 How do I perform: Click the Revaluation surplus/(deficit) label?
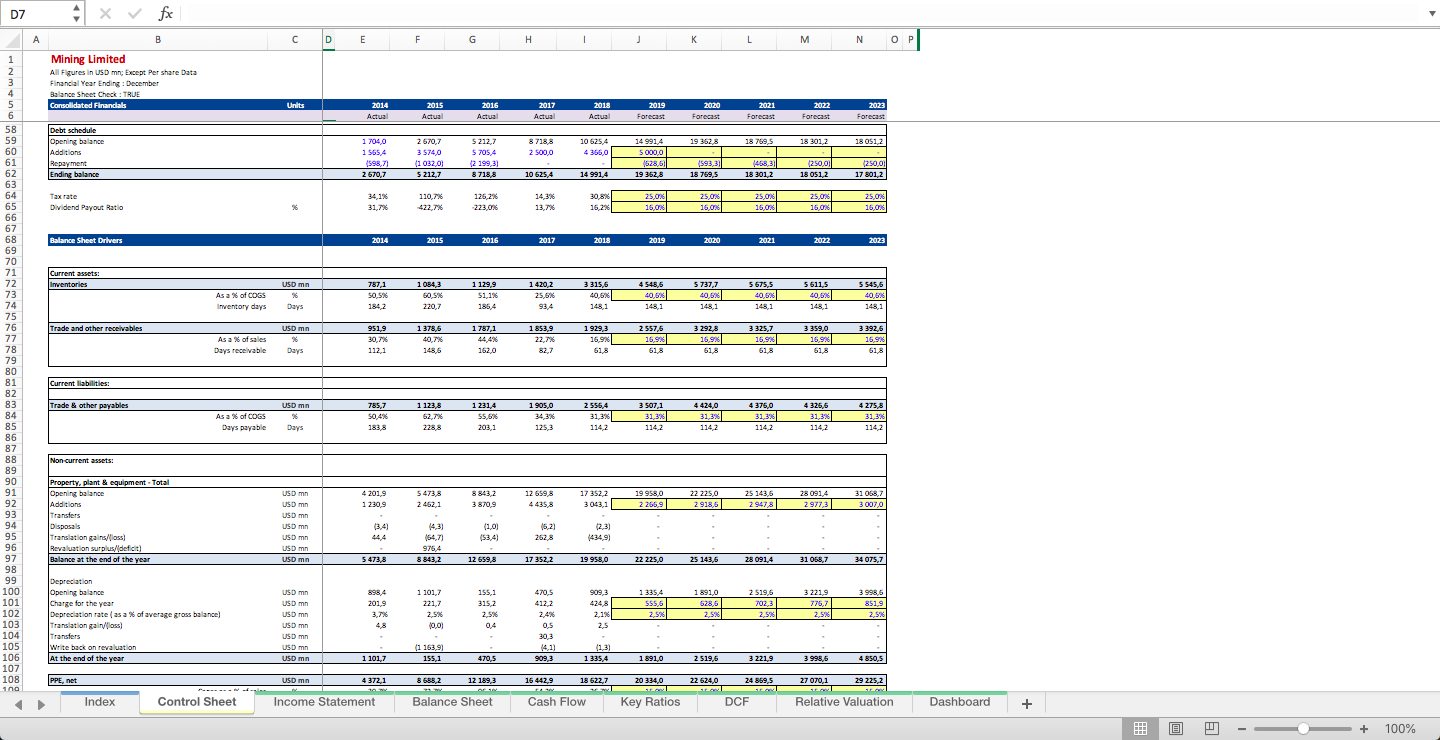pyautogui.click(x=95, y=548)
